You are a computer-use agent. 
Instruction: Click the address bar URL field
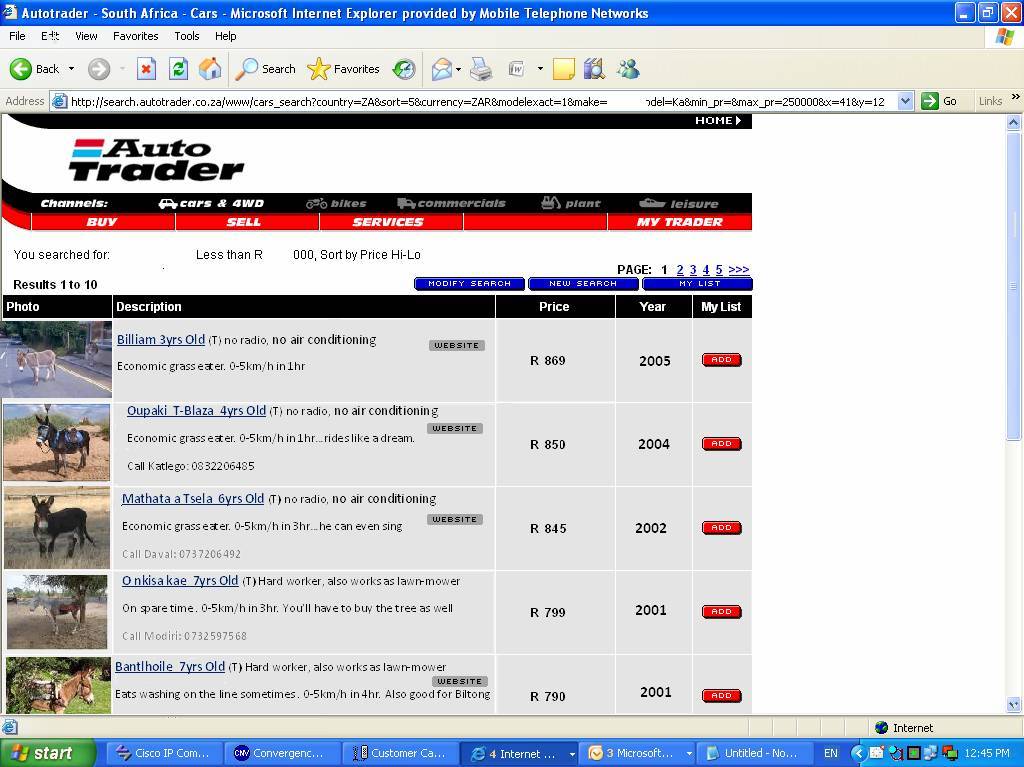(482, 101)
